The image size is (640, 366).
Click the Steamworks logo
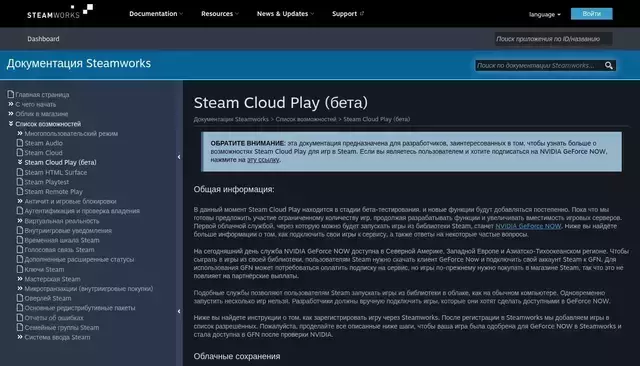60,12
